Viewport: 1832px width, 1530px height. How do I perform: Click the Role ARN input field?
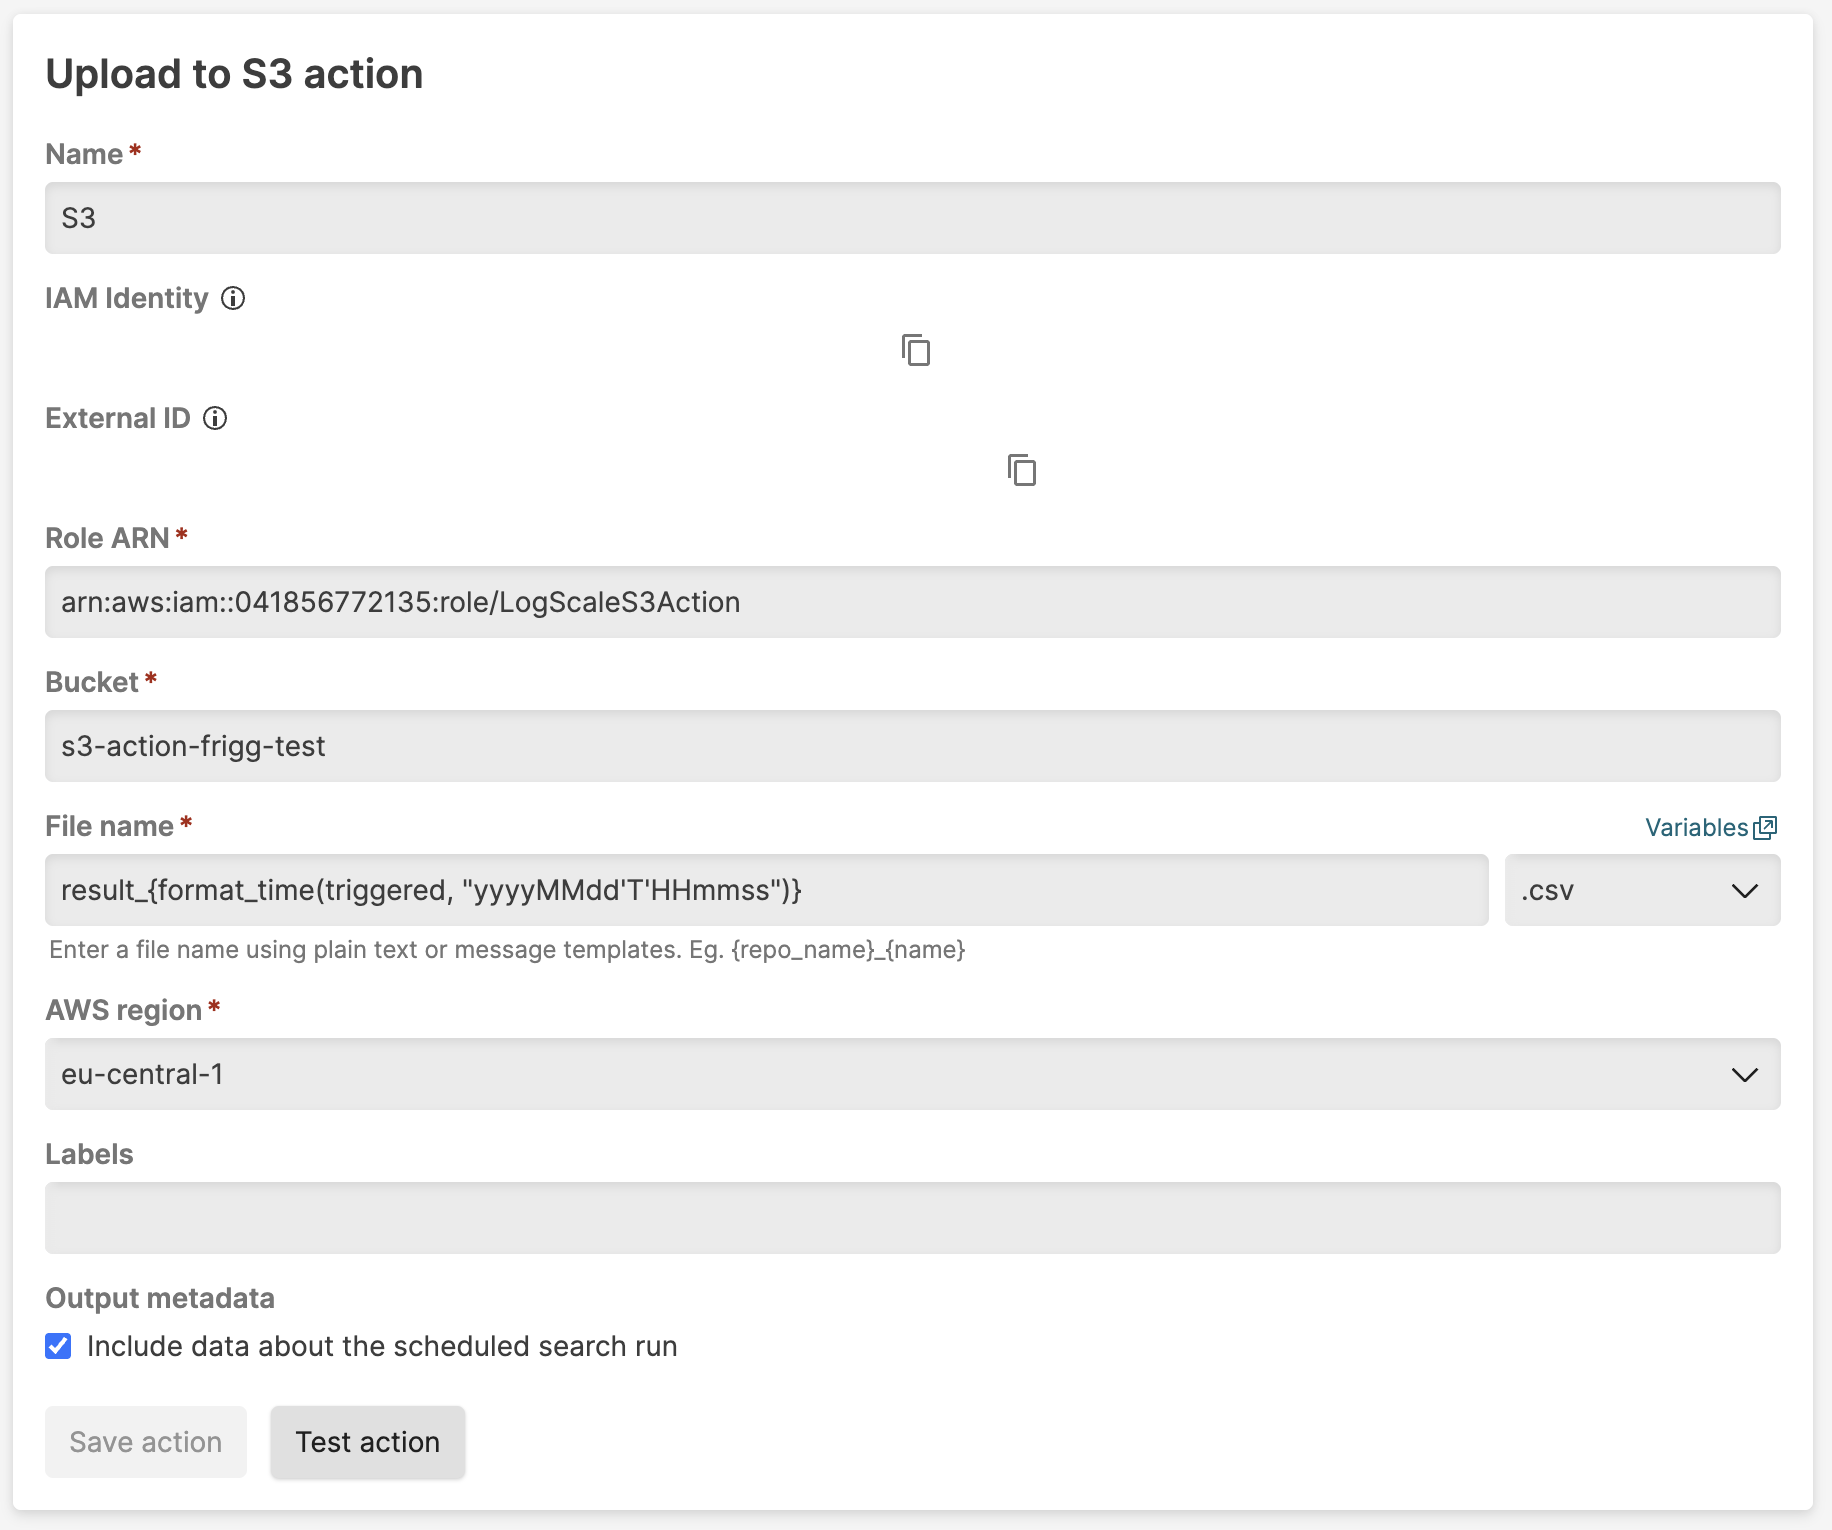point(912,602)
